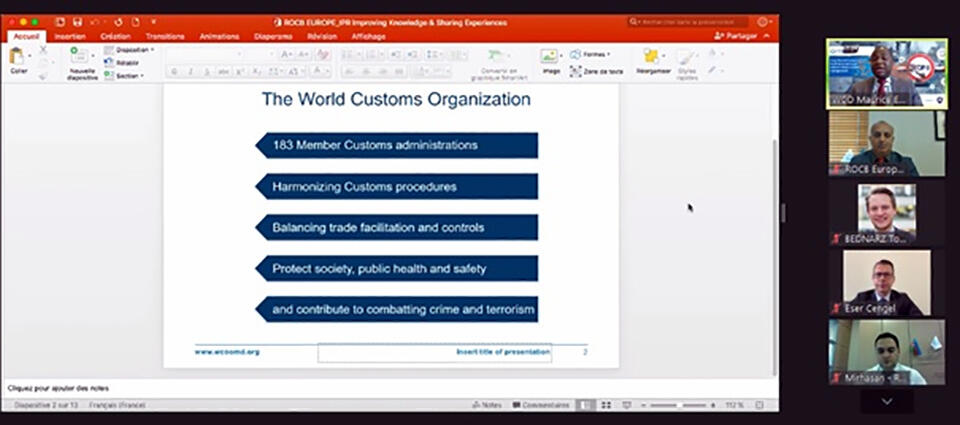The height and width of the screenshot is (425, 960).
Task: Open the Réorganiser arrange tool
Action: click(650, 56)
